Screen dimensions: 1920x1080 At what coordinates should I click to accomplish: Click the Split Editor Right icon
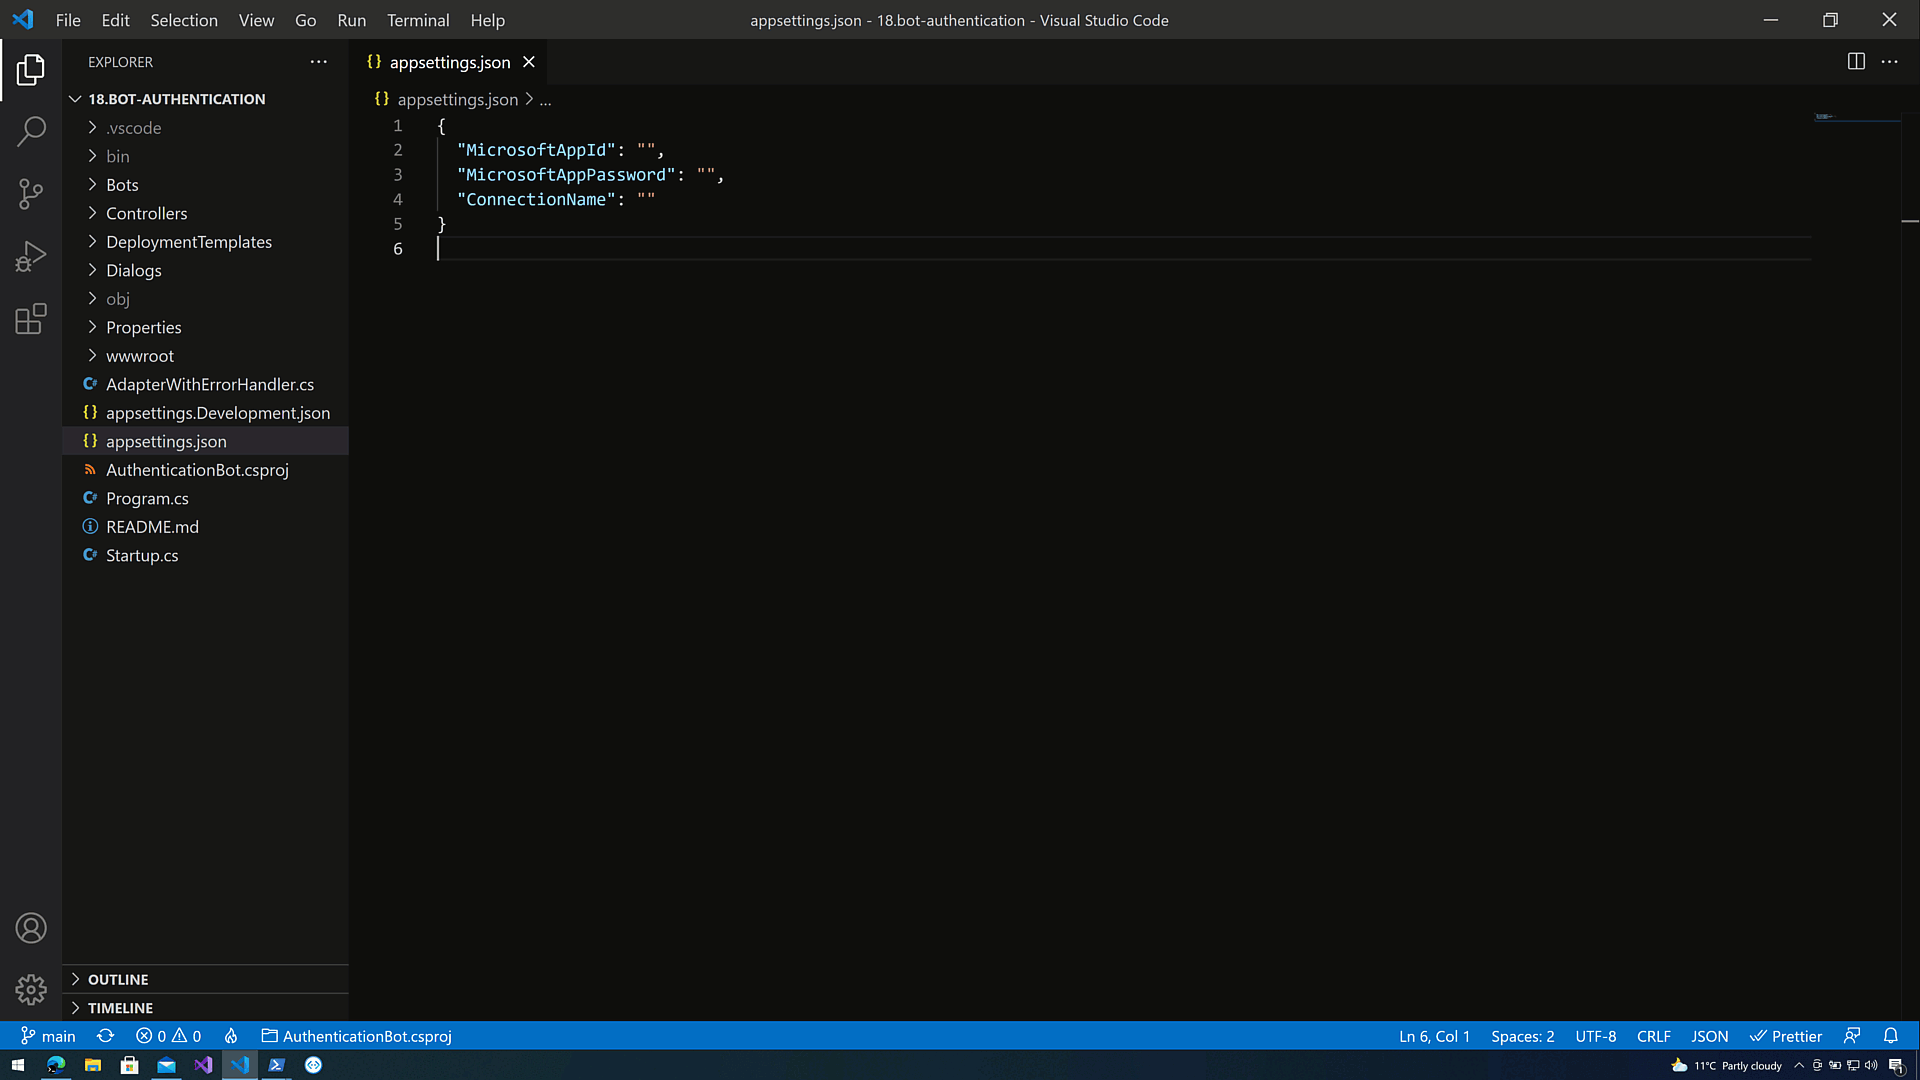click(1856, 62)
